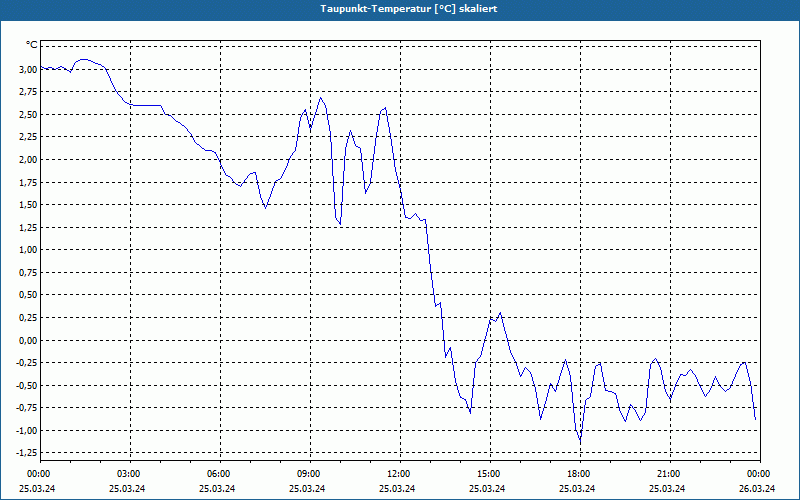Click the '25.03.24' date under 18:00
The image size is (800, 500).
pos(578,488)
